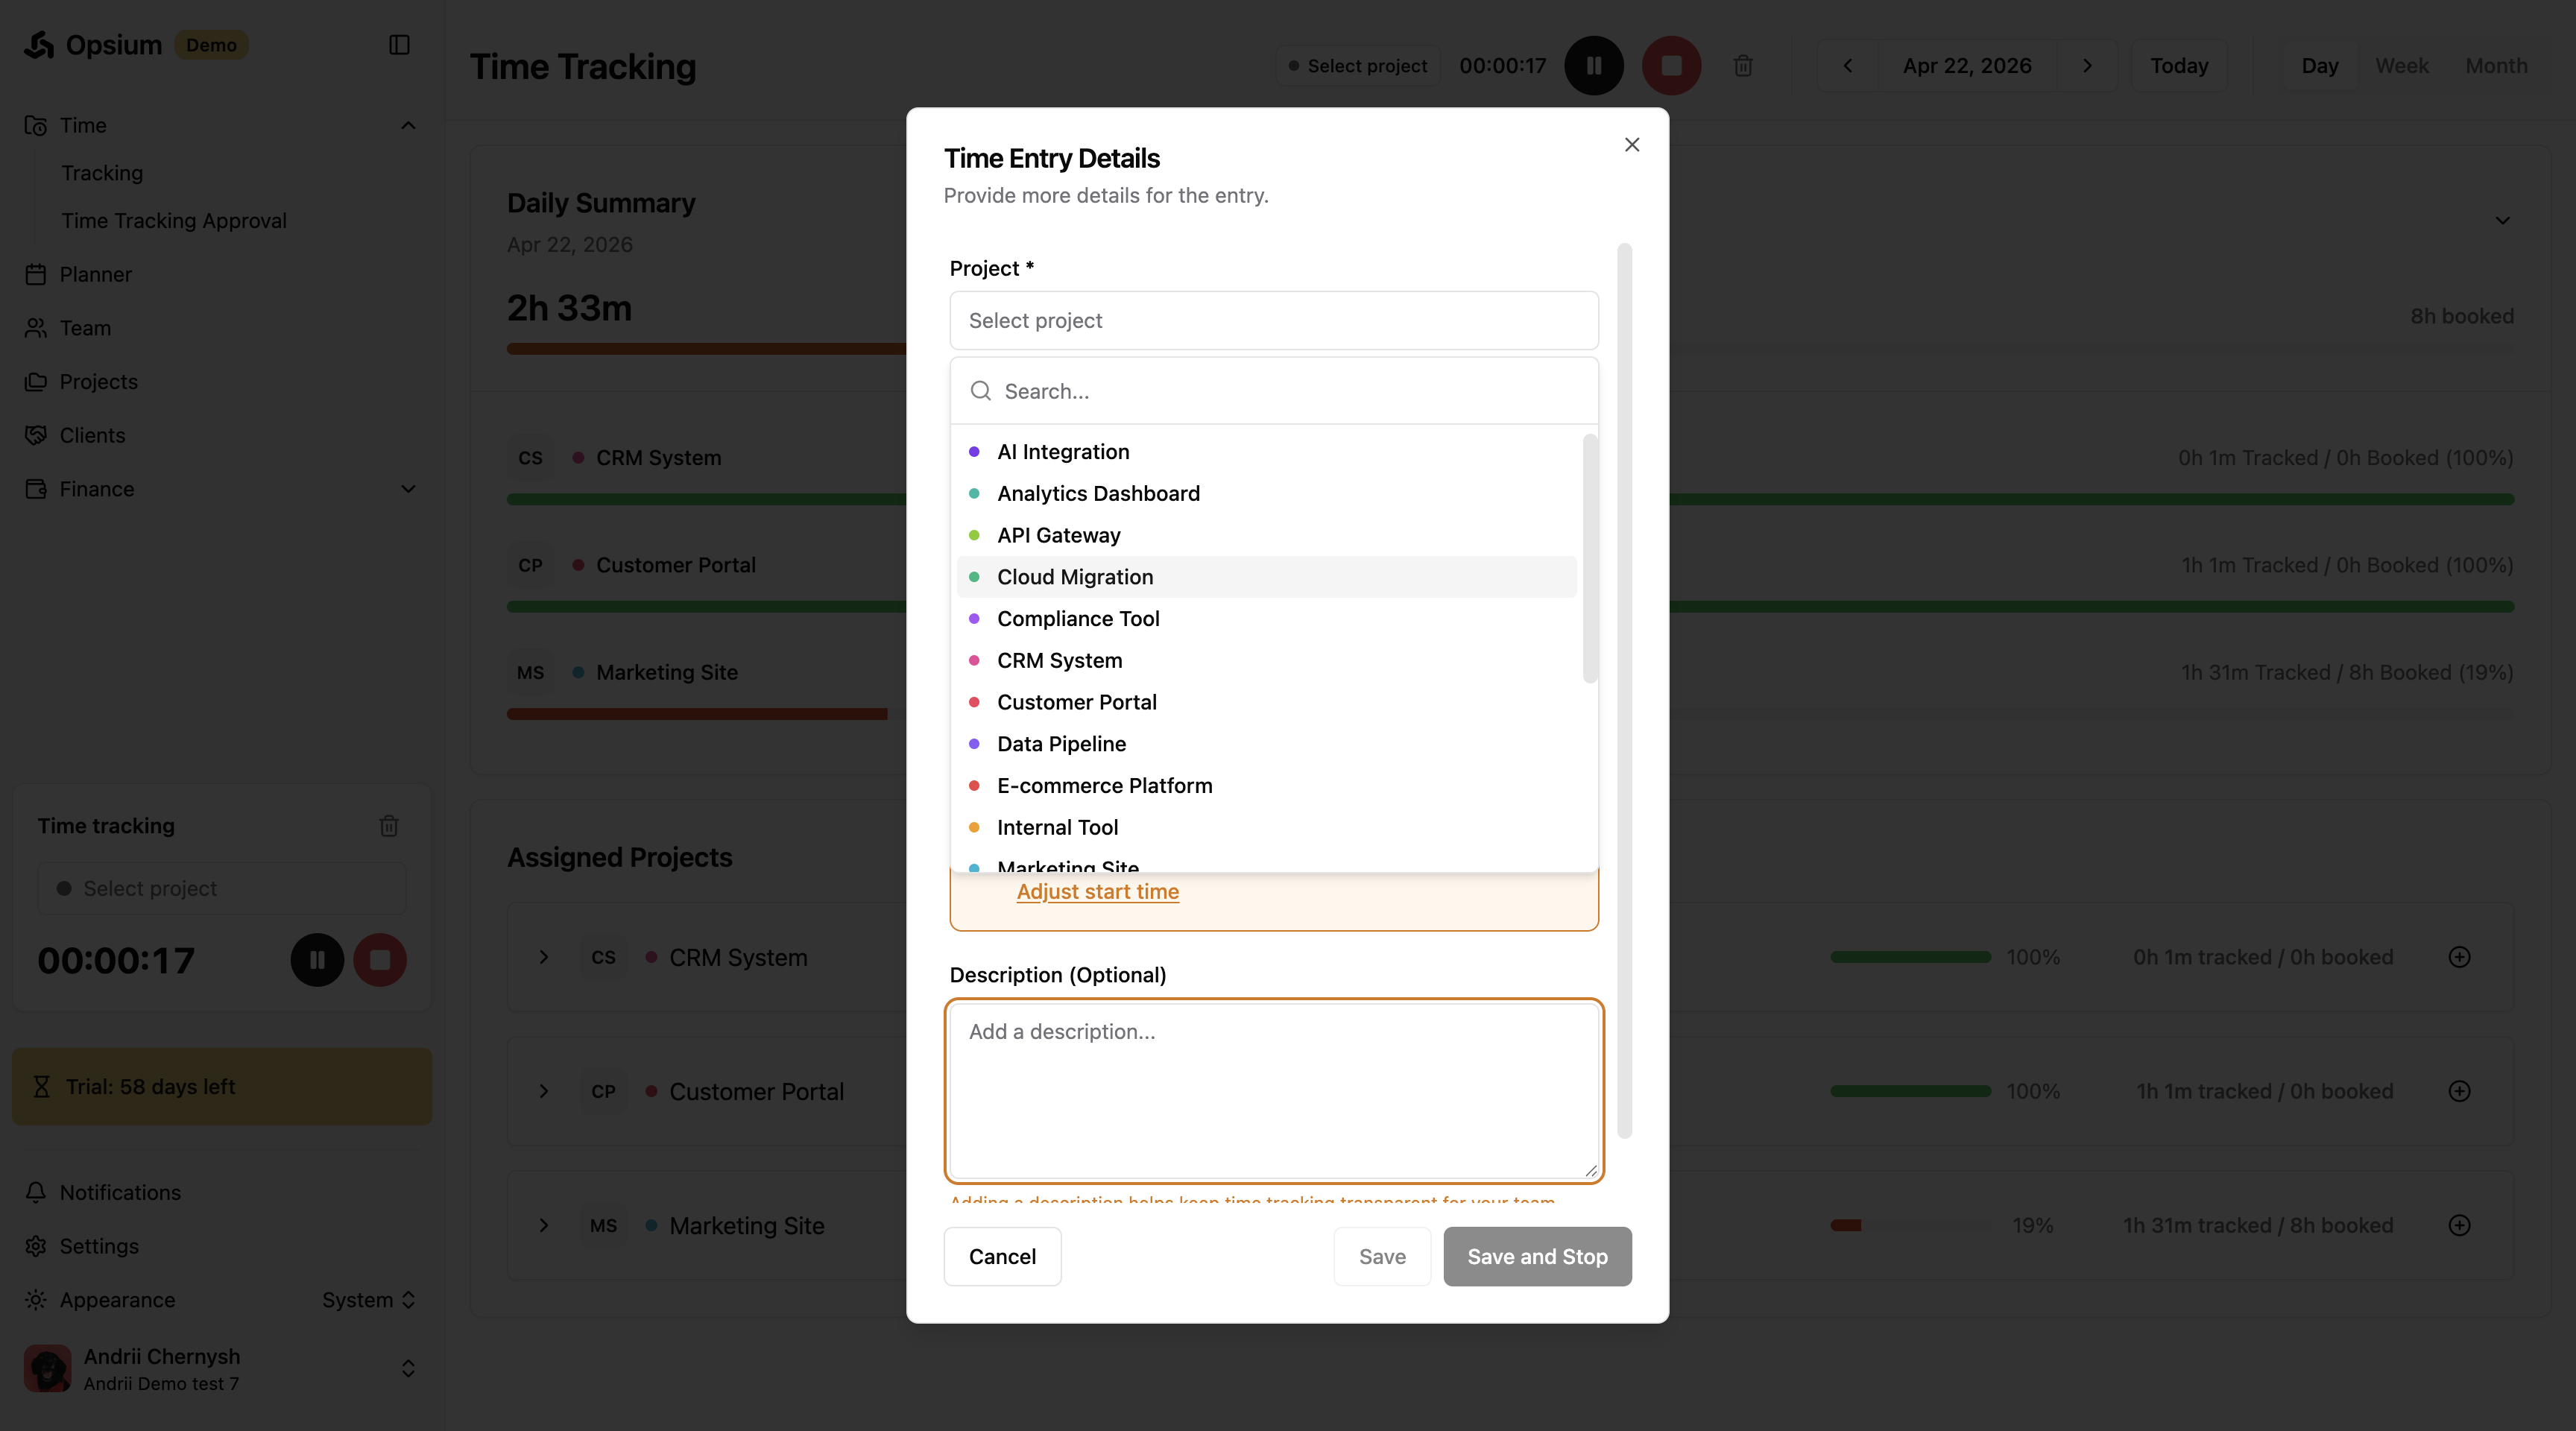This screenshot has width=2576, height=1431.
Task: Click the sidebar Time tracking trash icon
Action: point(389,826)
